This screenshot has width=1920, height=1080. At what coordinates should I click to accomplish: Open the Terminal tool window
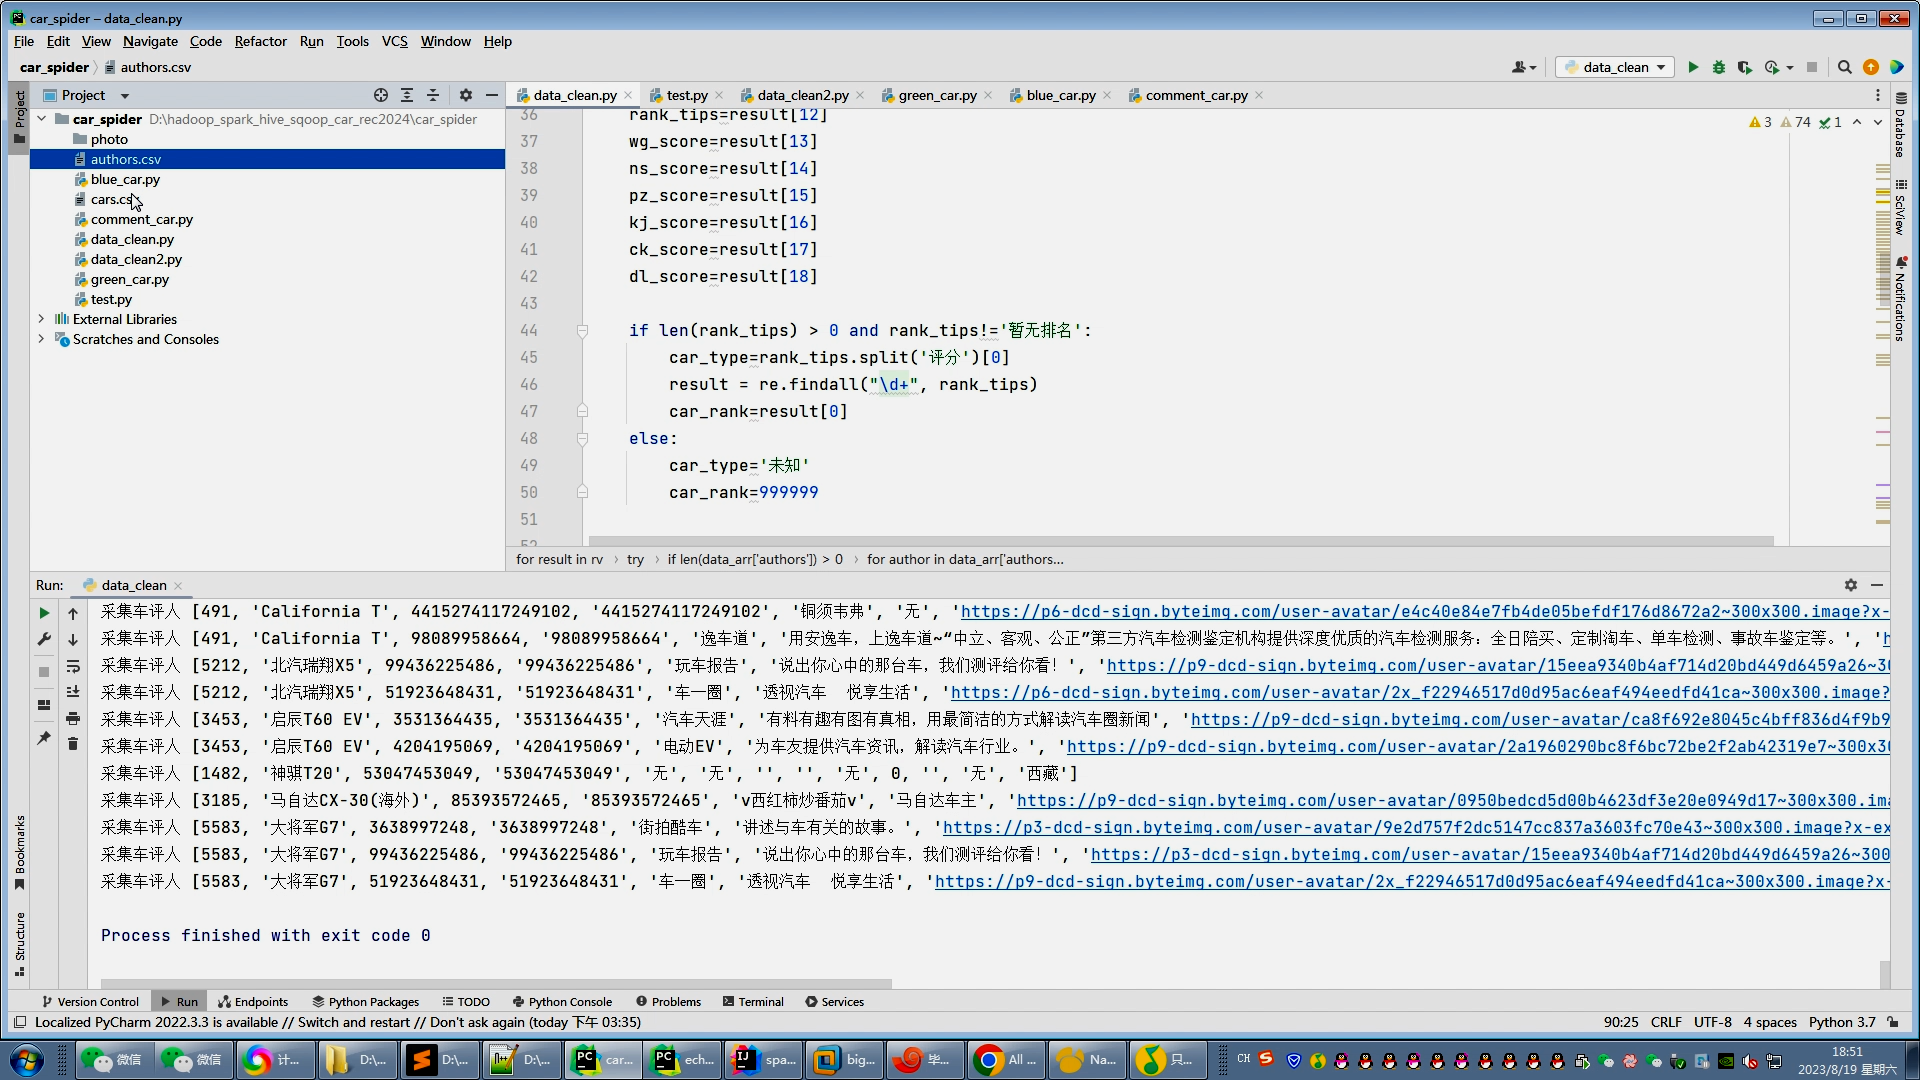(753, 1001)
